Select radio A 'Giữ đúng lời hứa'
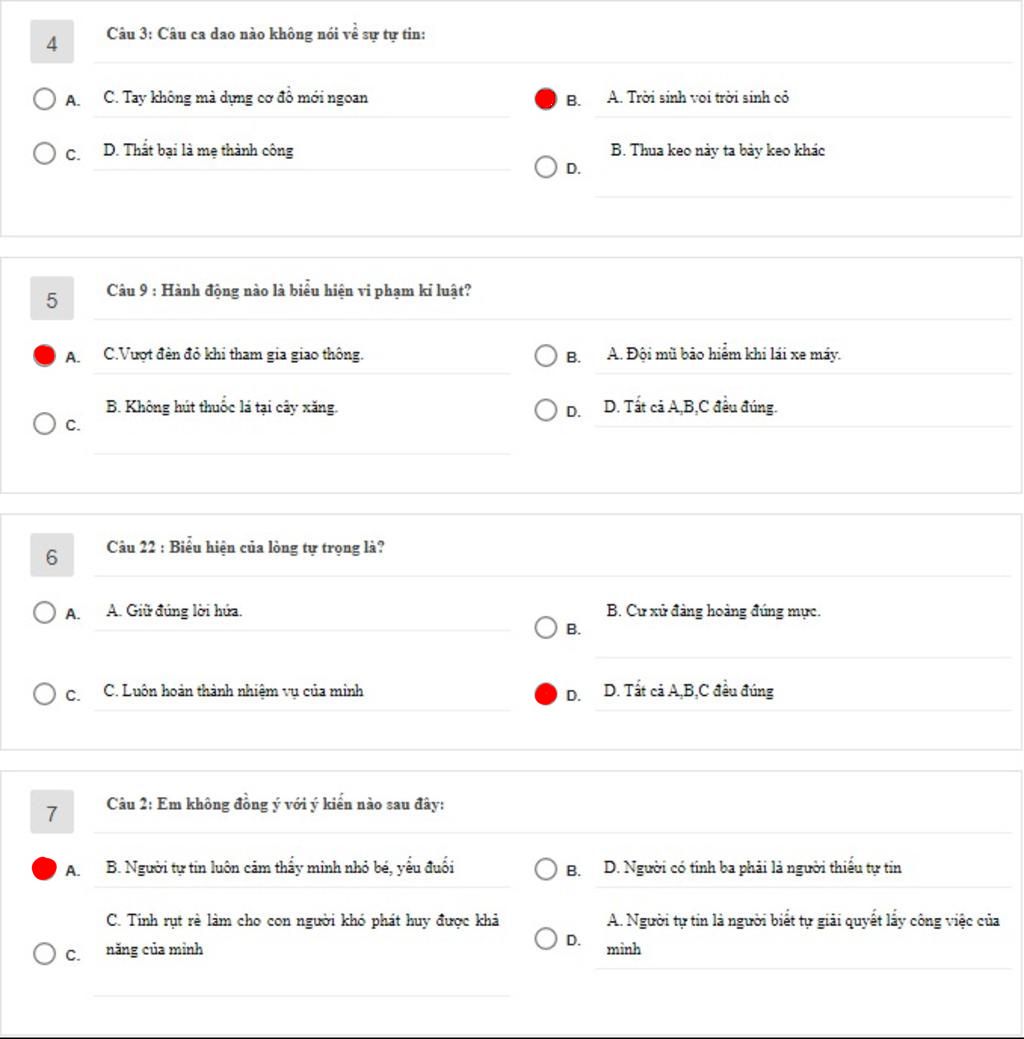The width and height of the screenshot is (1024, 1039). click(x=44, y=613)
